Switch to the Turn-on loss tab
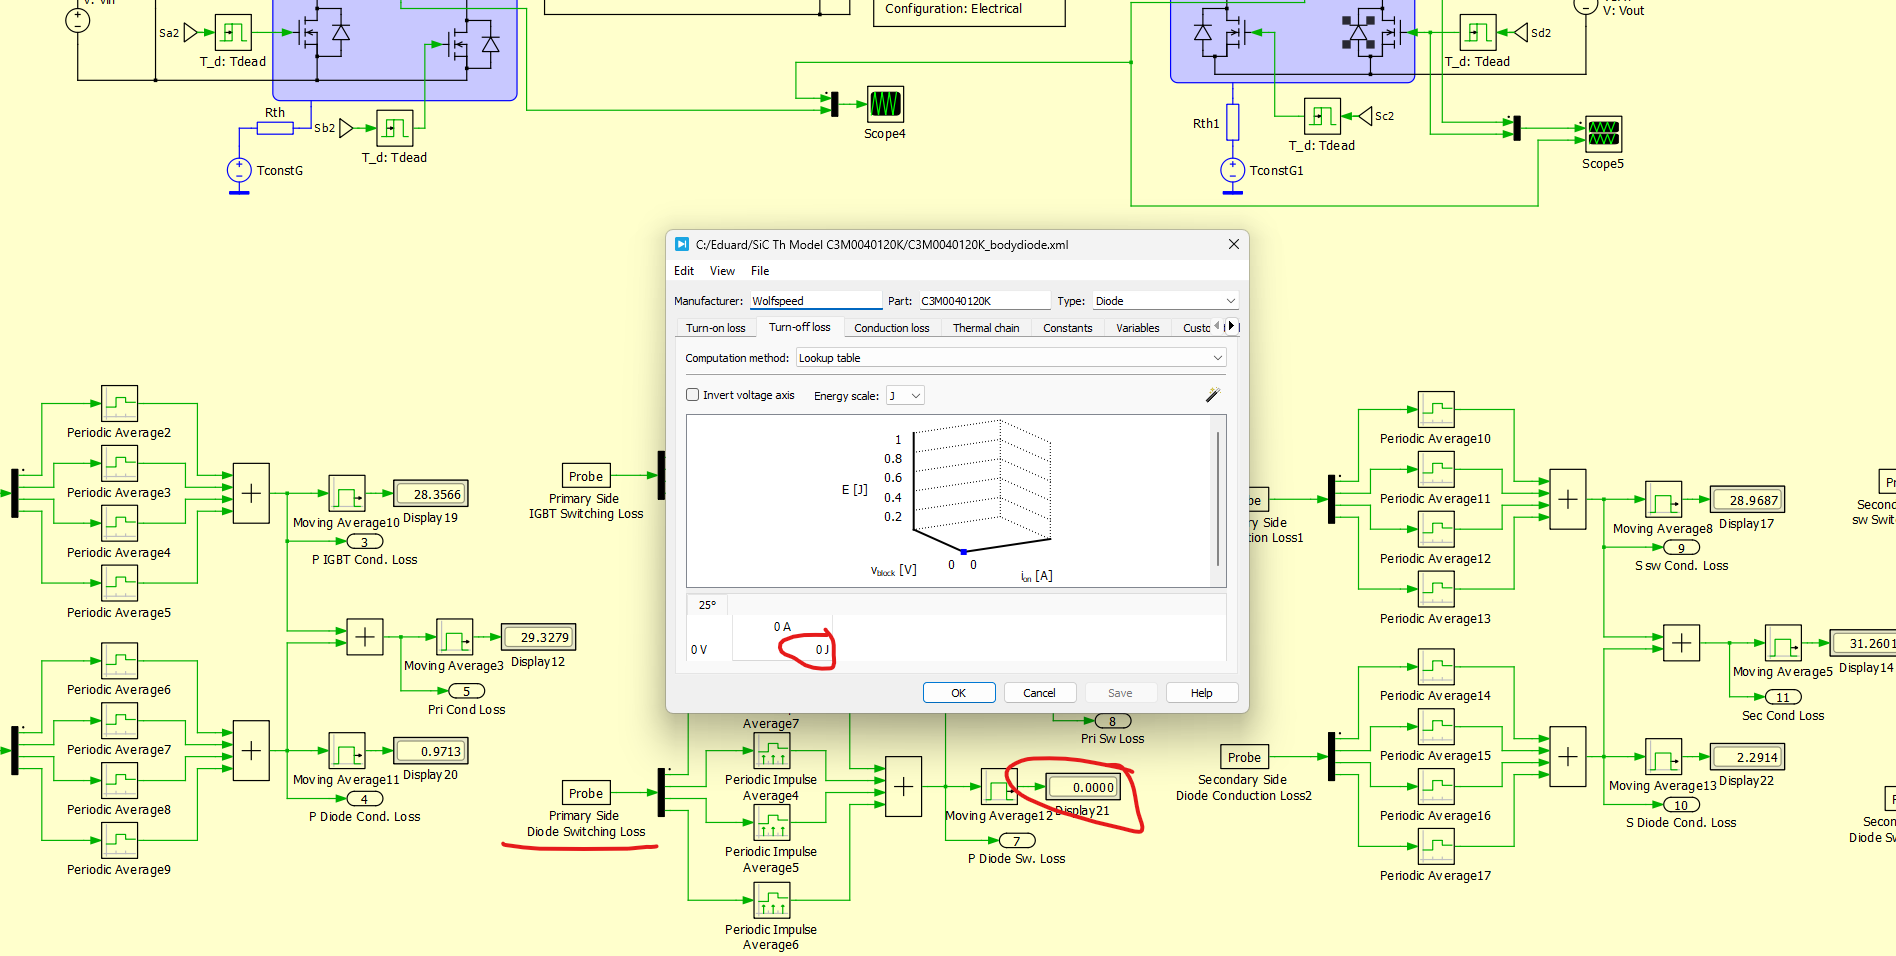The image size is (1896, 956). [716, 328]
